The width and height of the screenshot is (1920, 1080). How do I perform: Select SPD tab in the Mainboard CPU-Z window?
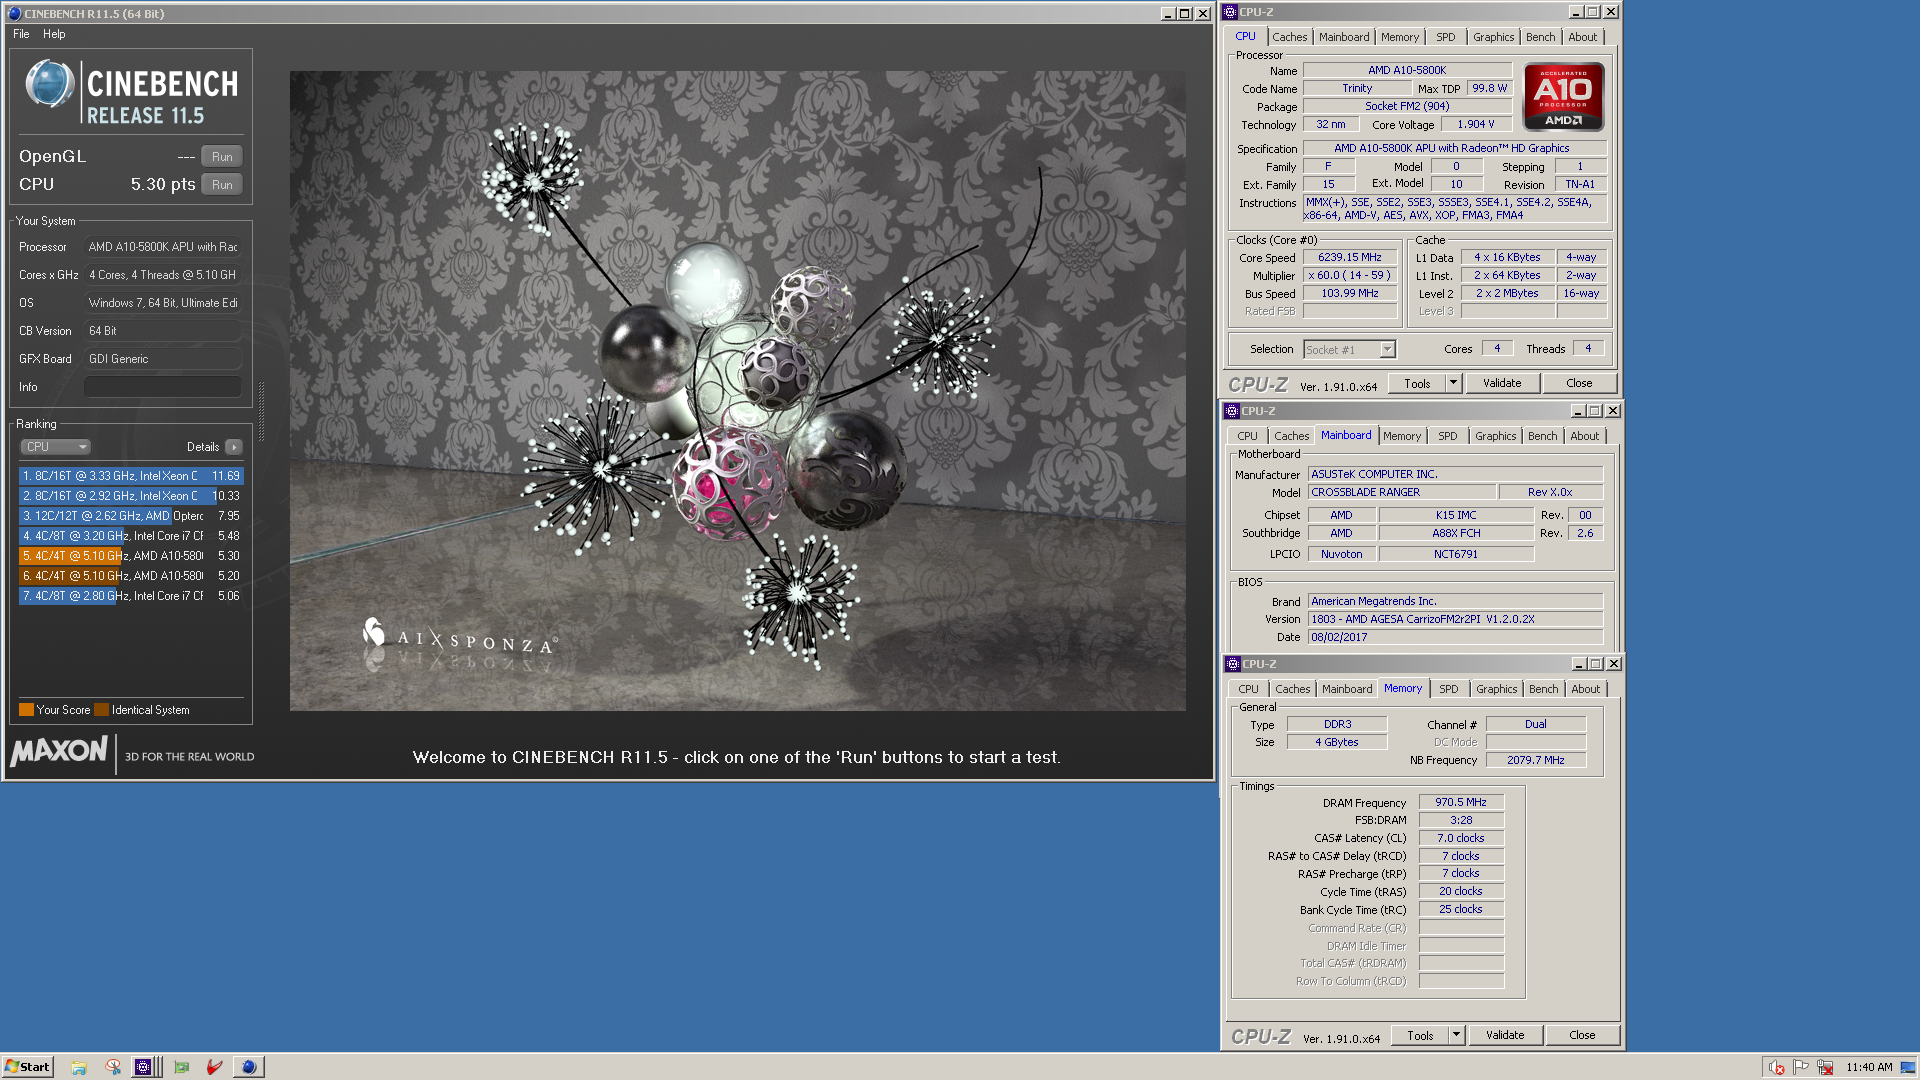tap(1447, 436)
